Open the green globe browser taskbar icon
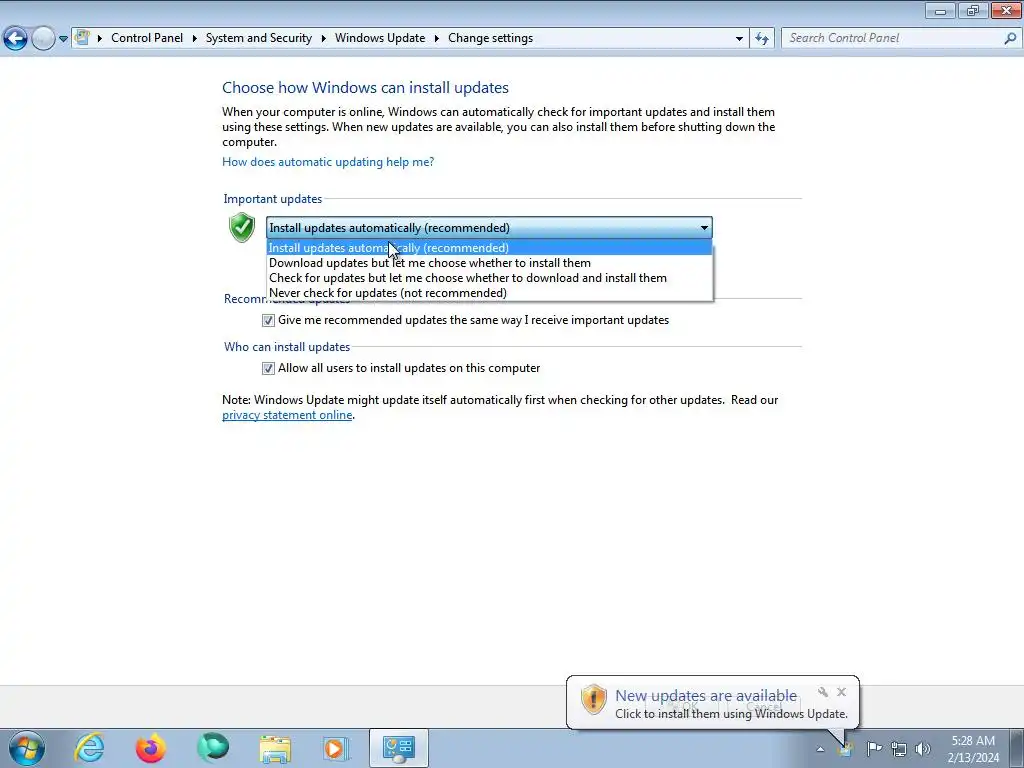This screenshot has height=768, width=1024. 213,748
